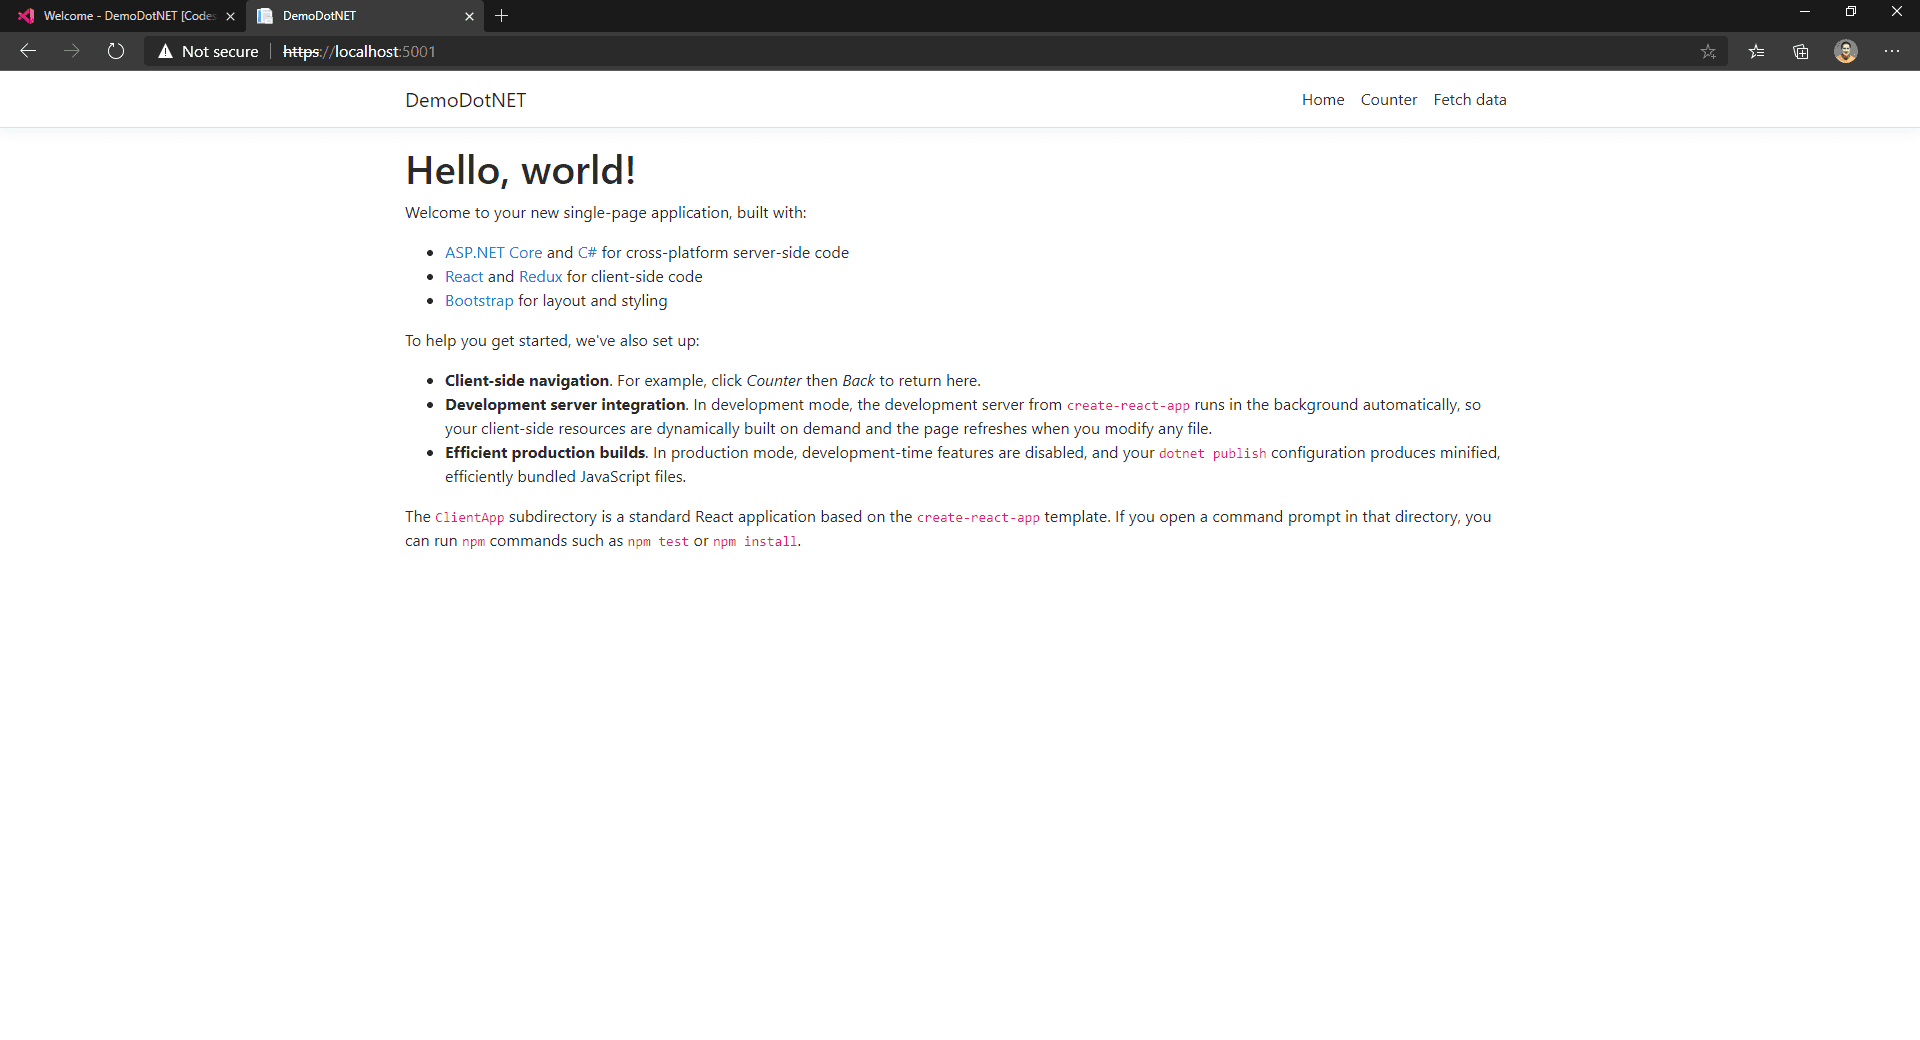Open the Fetch data nav link
This screenshot has width=1920, height=1040.
tap(1470, 100)
